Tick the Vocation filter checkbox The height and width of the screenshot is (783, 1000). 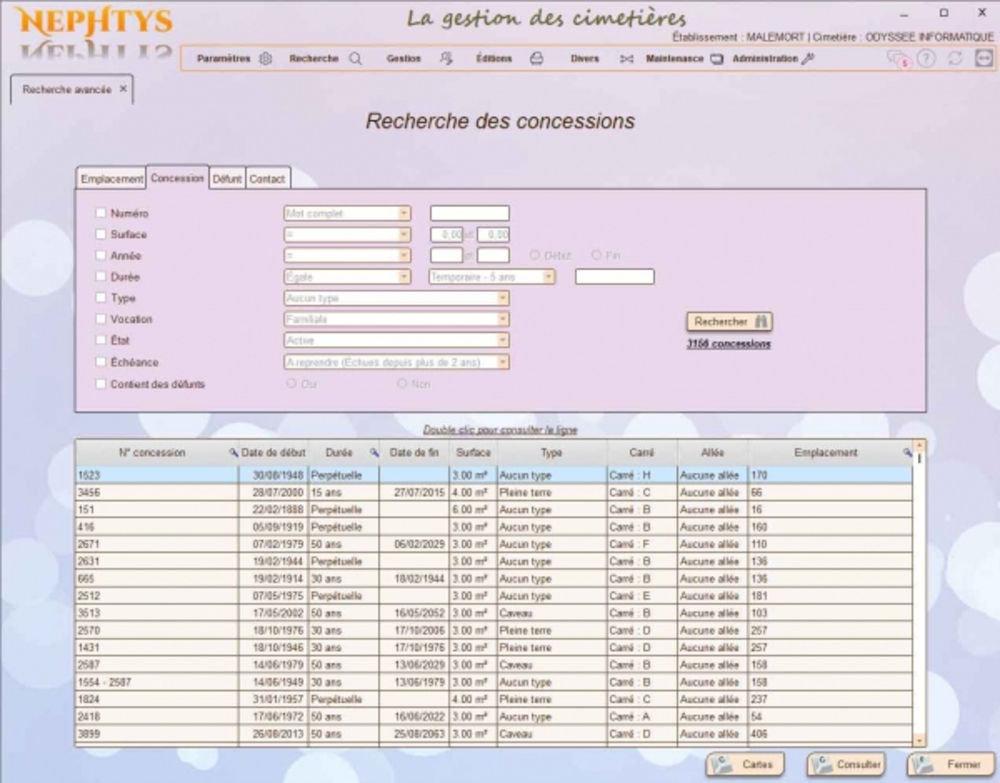[x=100, y=320]
